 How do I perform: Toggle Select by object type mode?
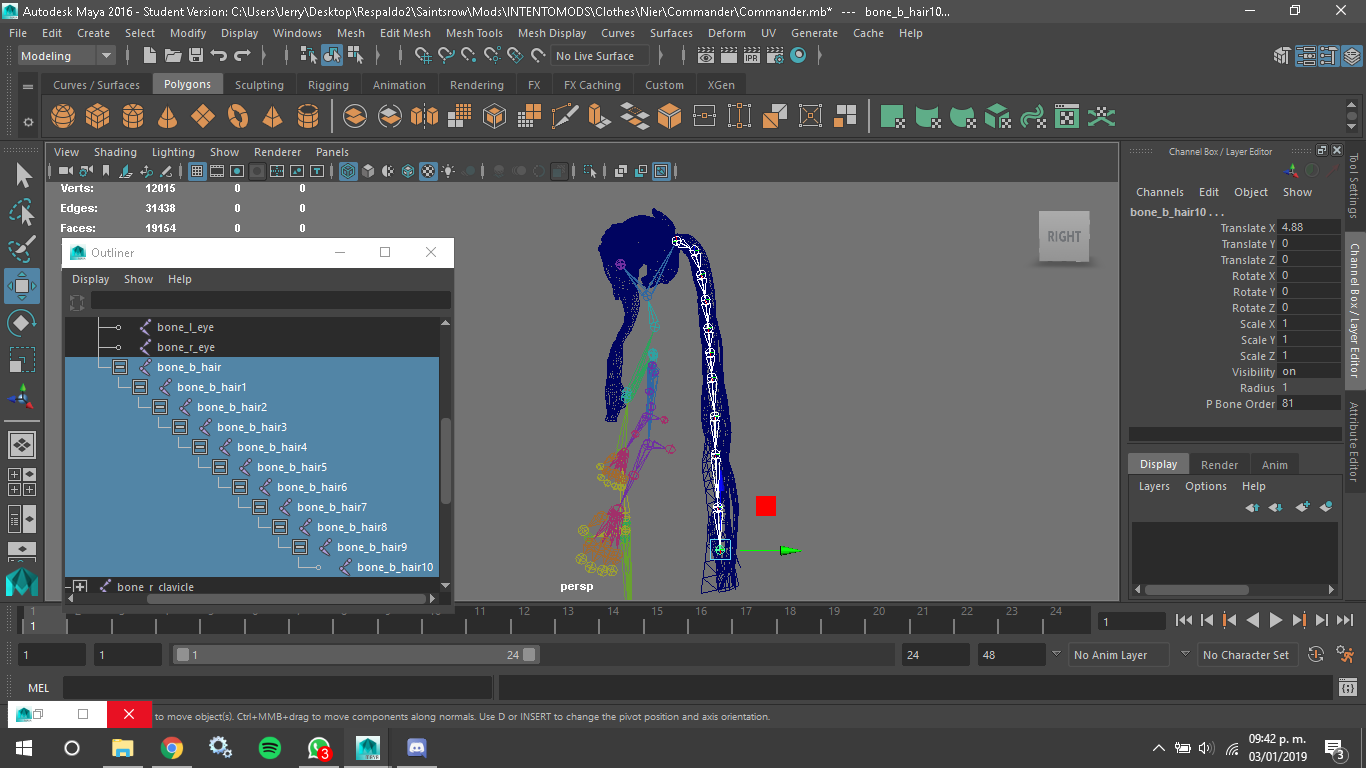(x=332, y=56)
